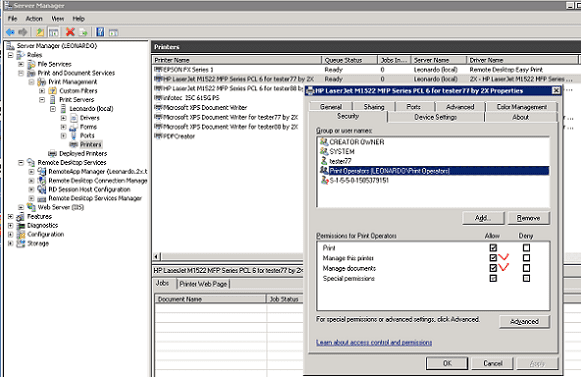The width and height of the screenshot is (581, 377).
Task: Click the File Services role icon
Action: click(31, 64)
